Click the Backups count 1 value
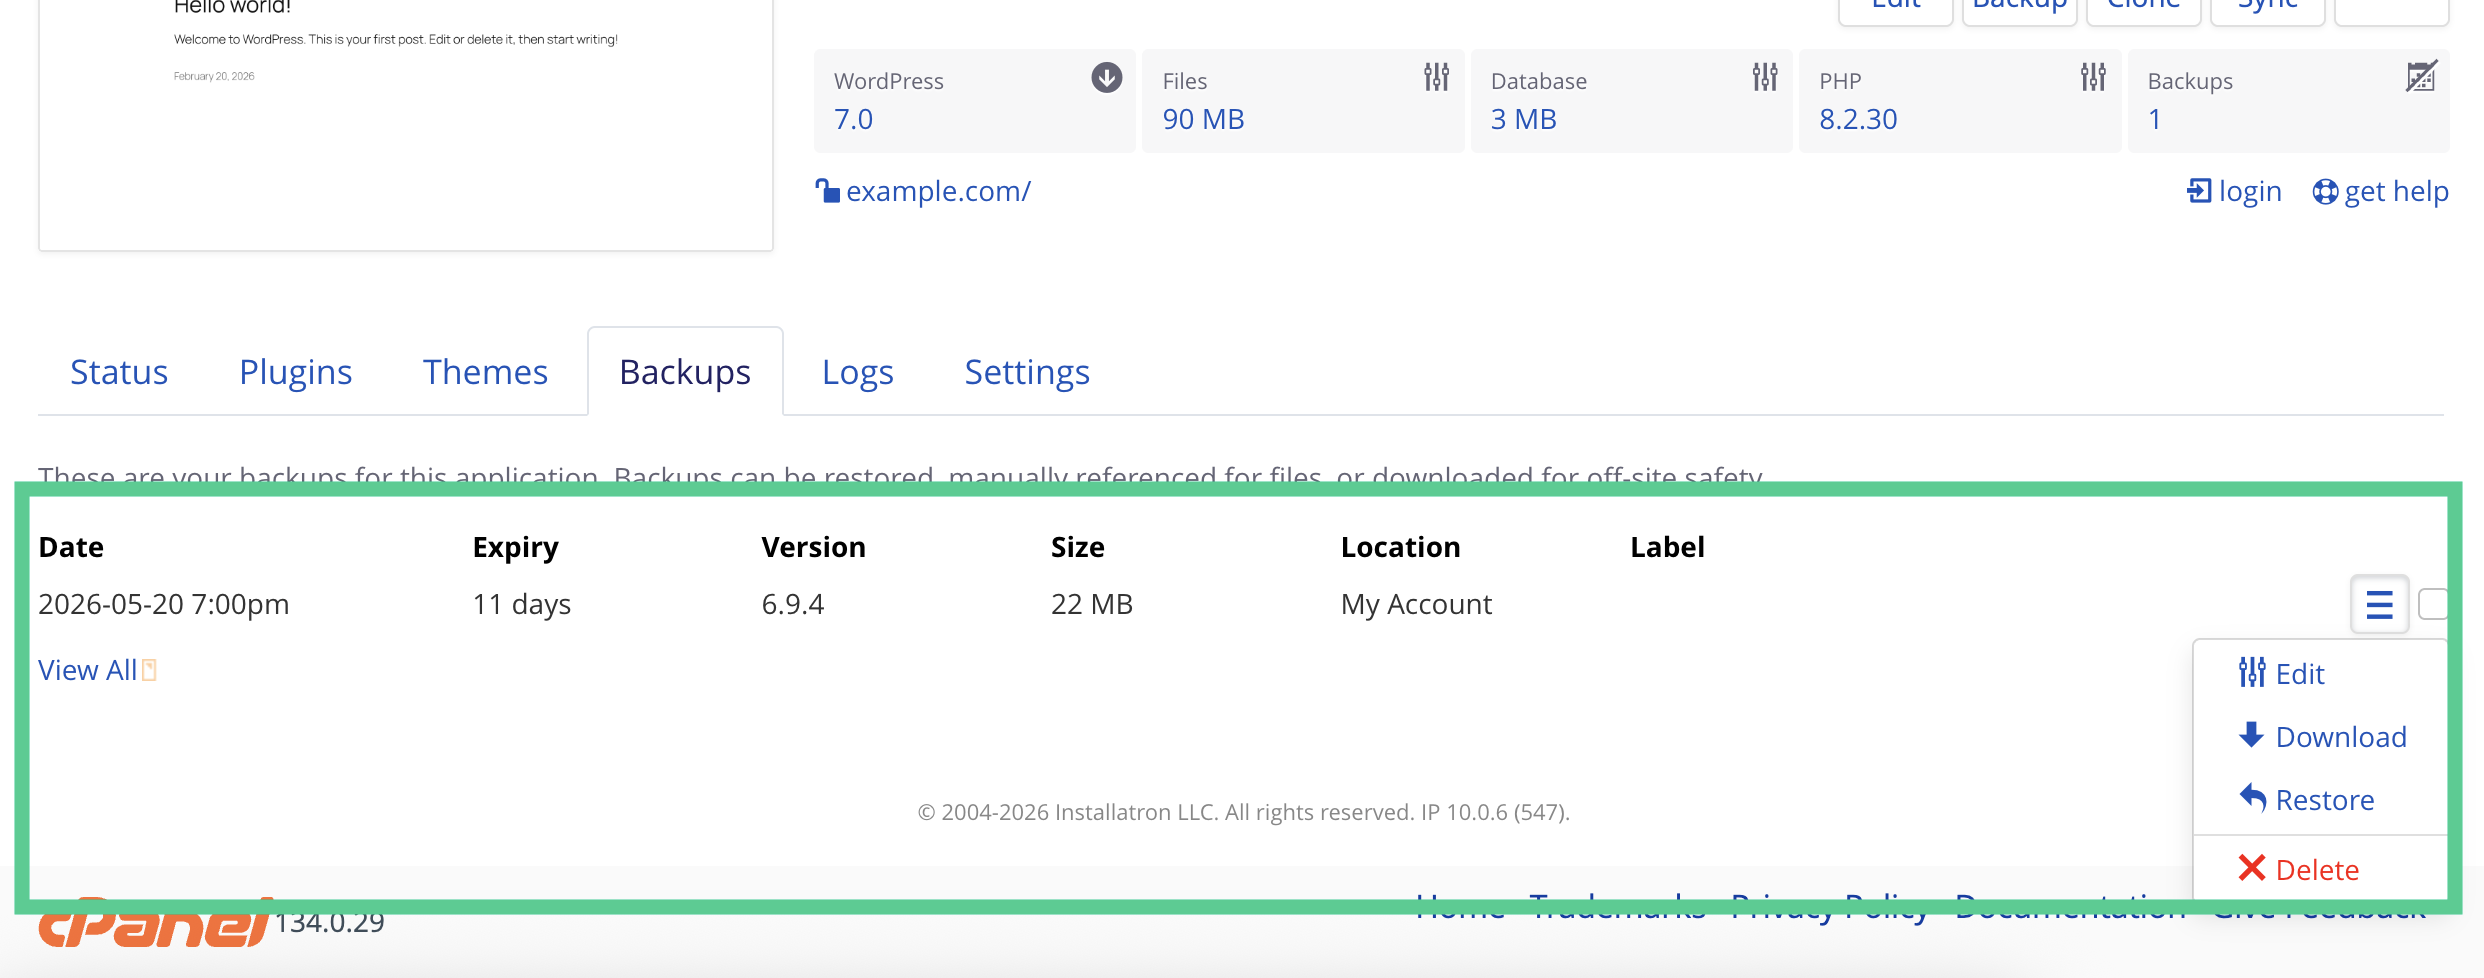 coord(2155,119)
